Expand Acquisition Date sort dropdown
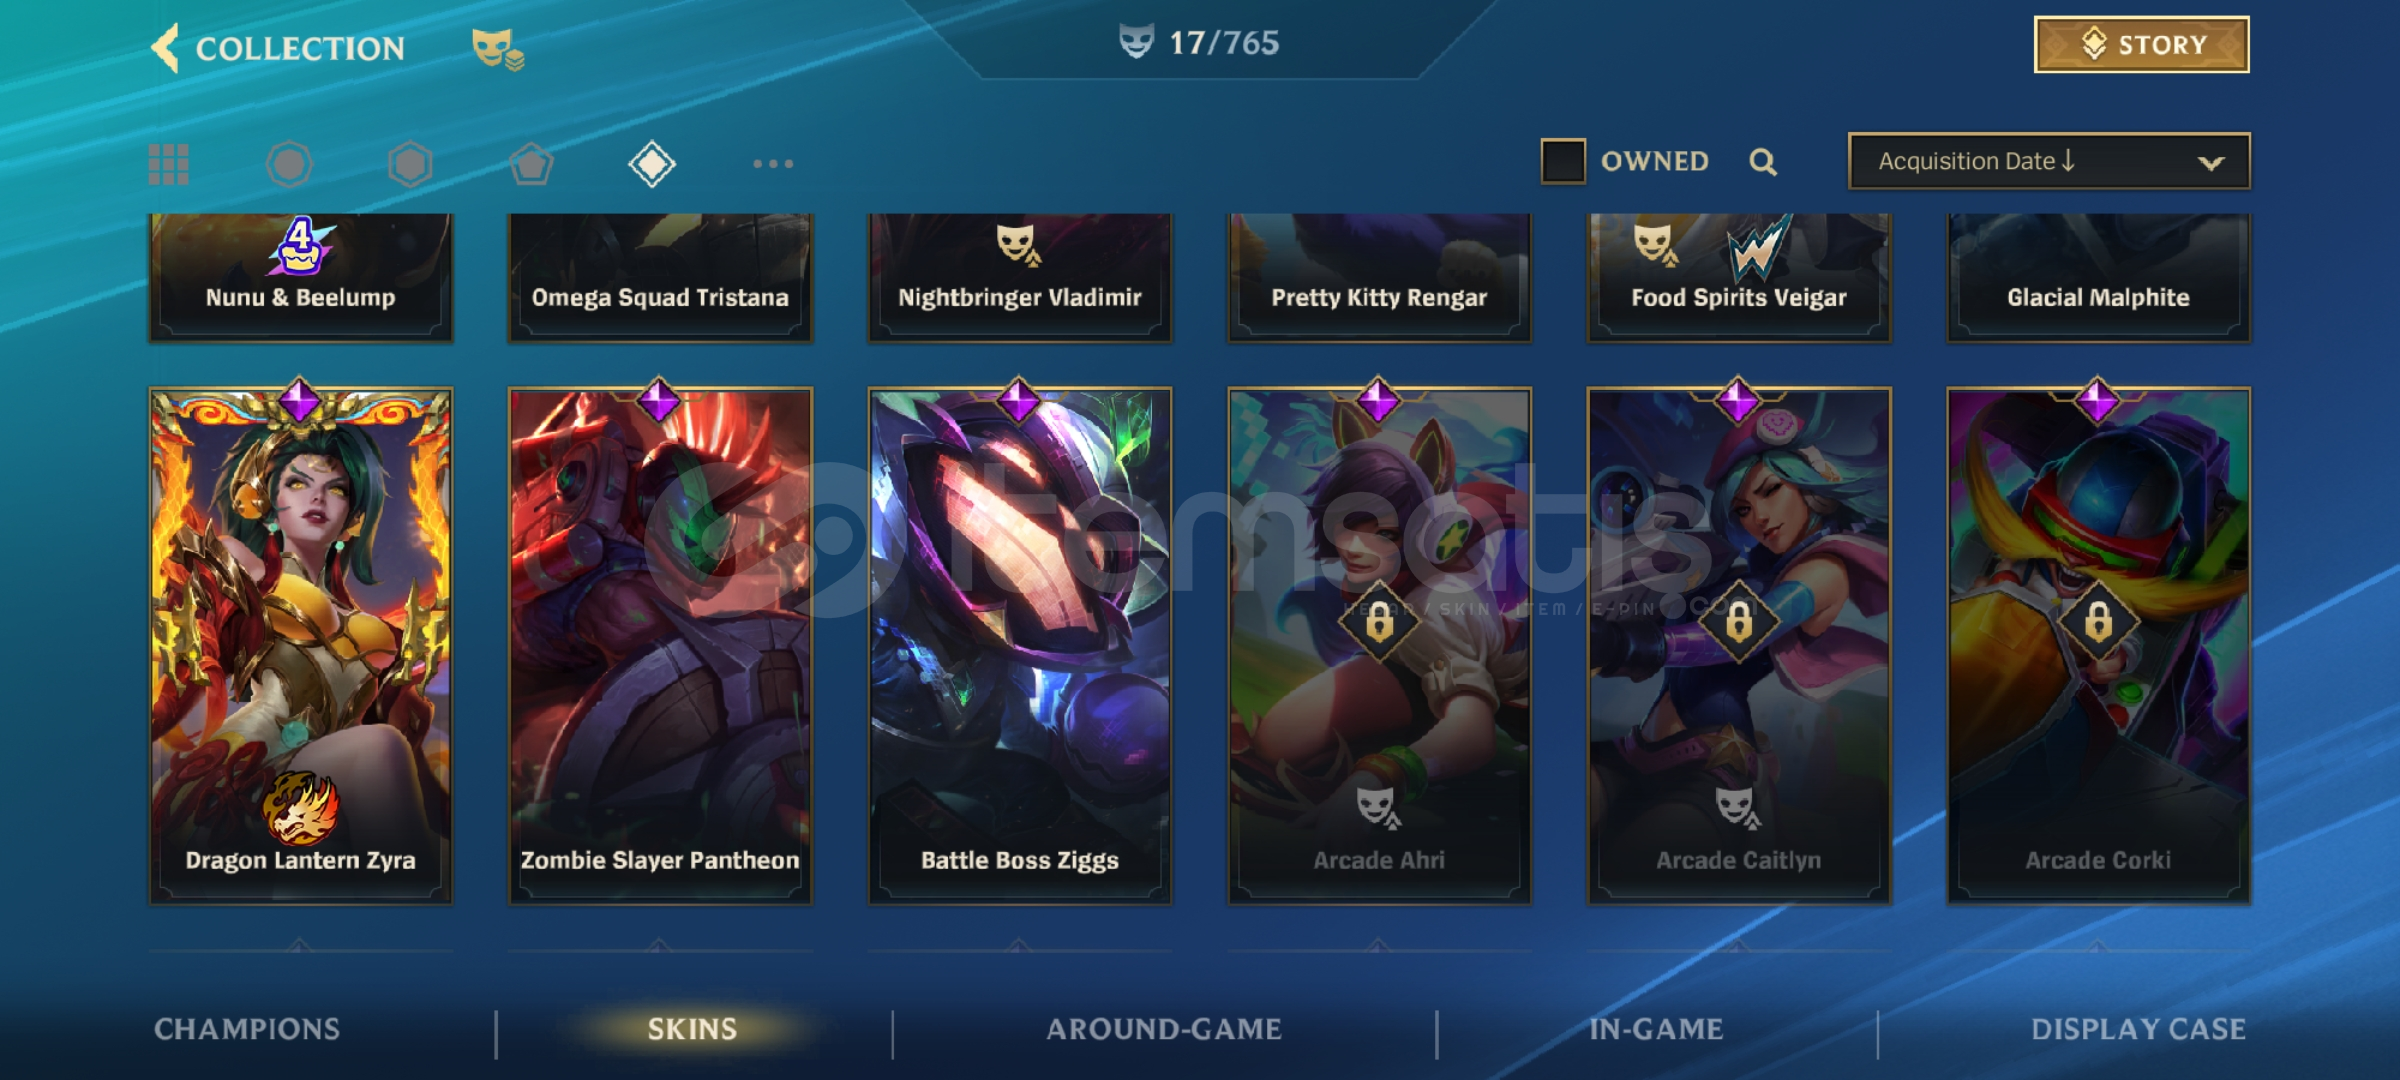 (x=2049, y=161)
